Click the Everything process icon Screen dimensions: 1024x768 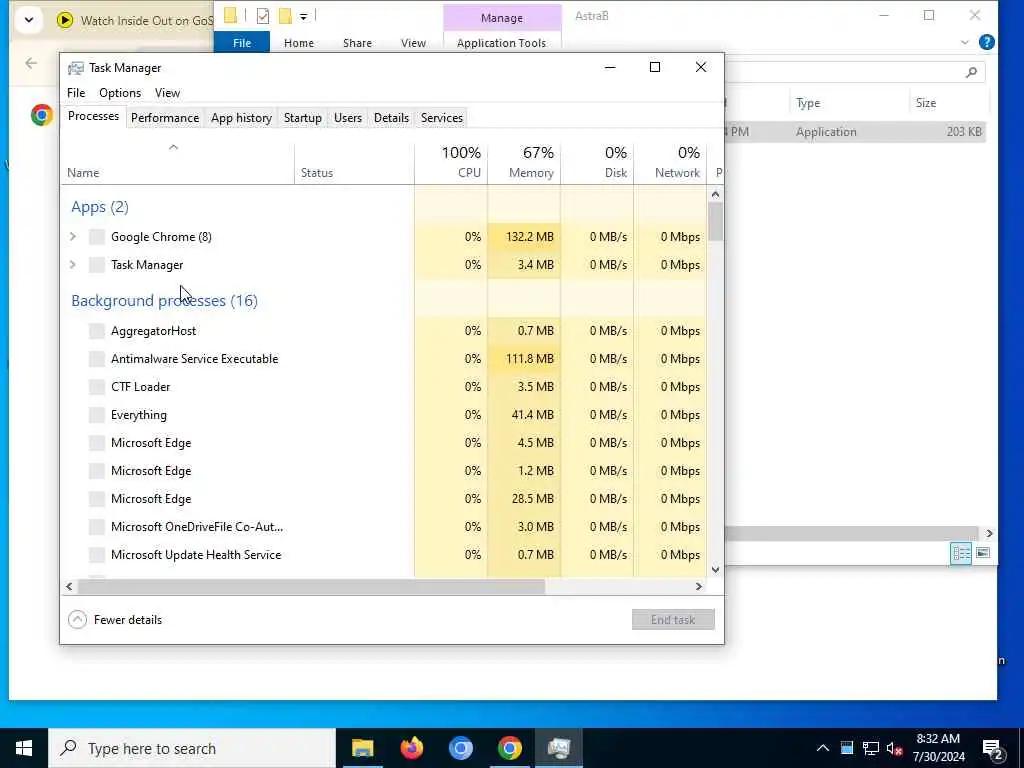click(x=97, y=415)
